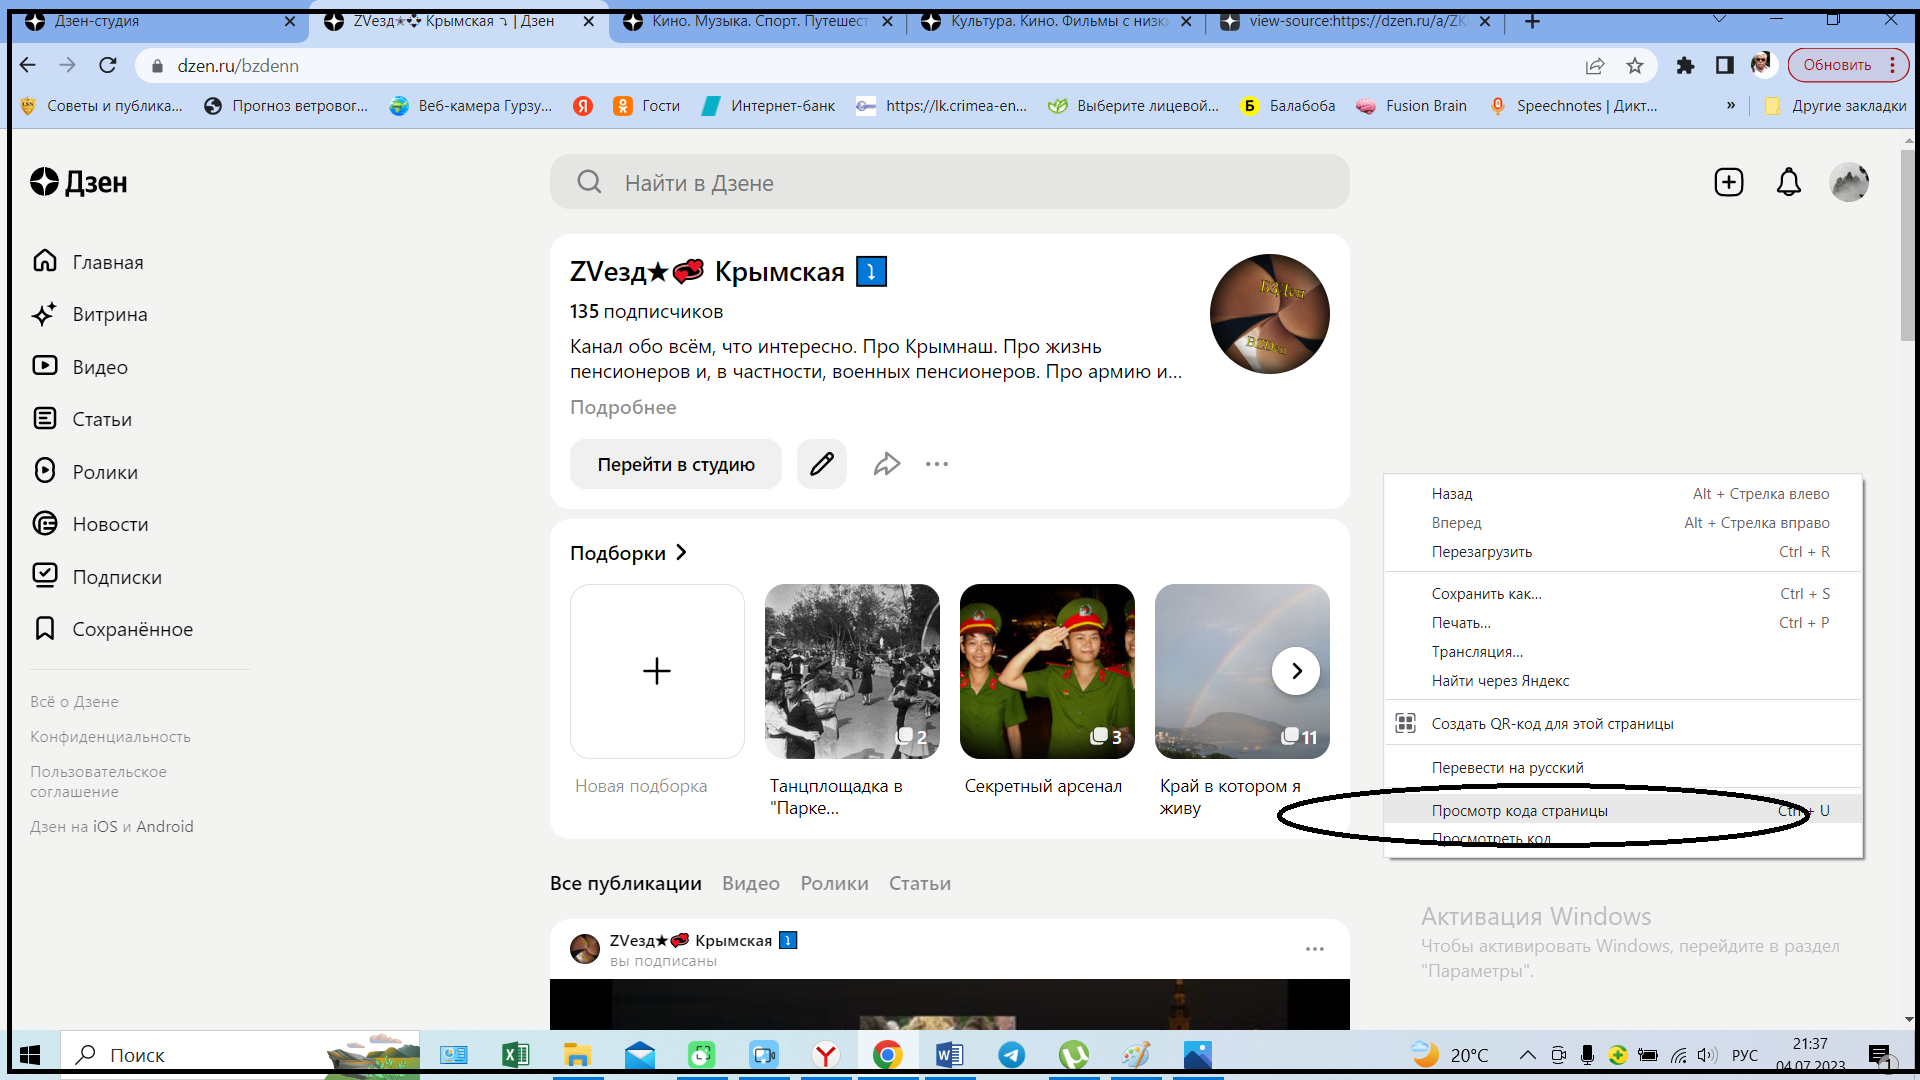
Task: Show the Видео publications tab
Action: (751, 883)
